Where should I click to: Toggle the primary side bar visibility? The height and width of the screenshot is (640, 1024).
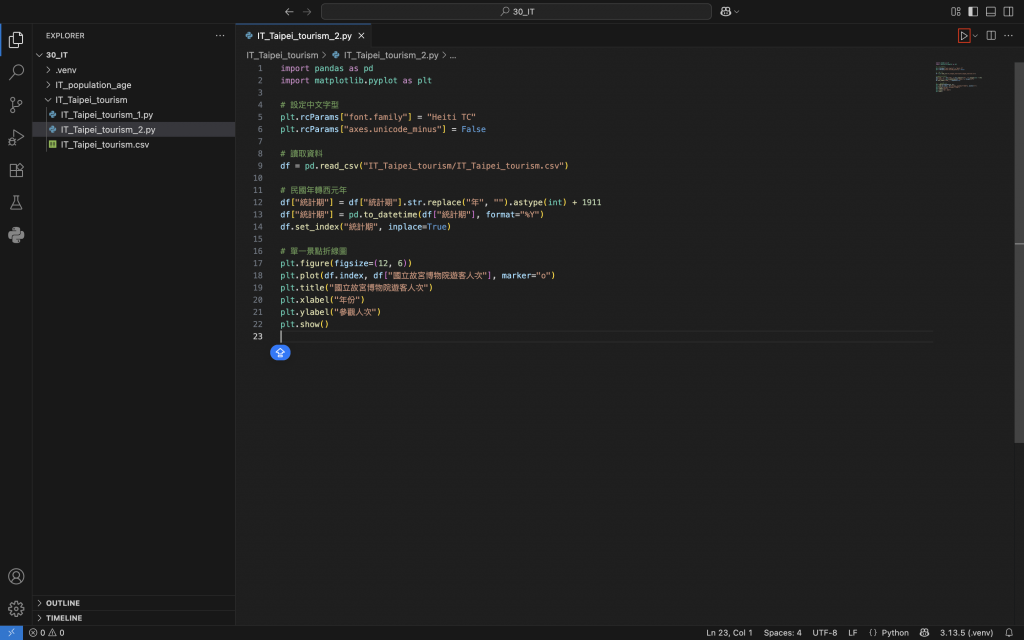point(973,11)
